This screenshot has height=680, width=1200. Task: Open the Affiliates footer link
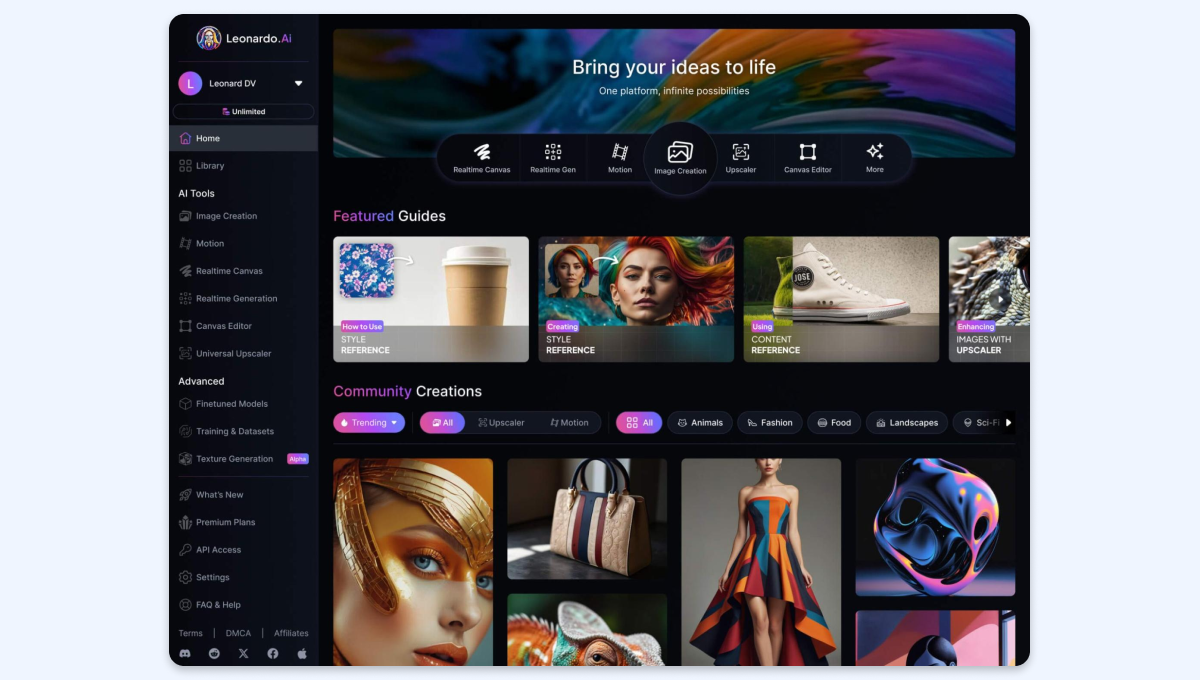coord(291,633)
